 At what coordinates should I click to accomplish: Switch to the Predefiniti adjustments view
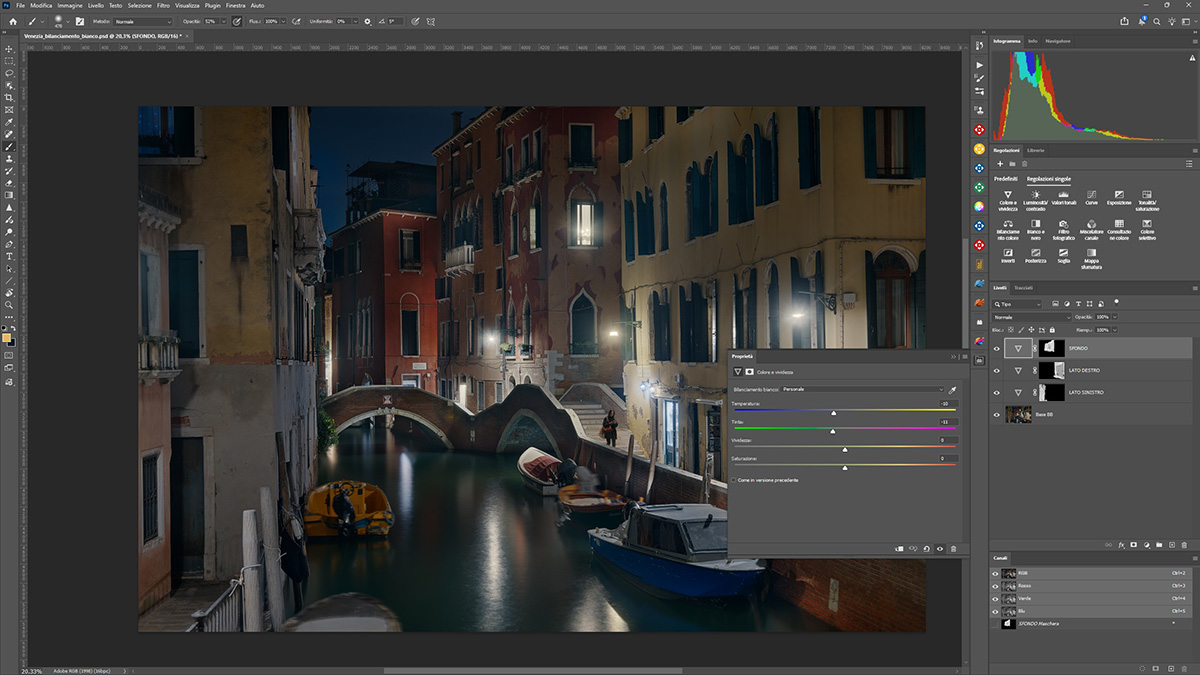pos(1005,178)
